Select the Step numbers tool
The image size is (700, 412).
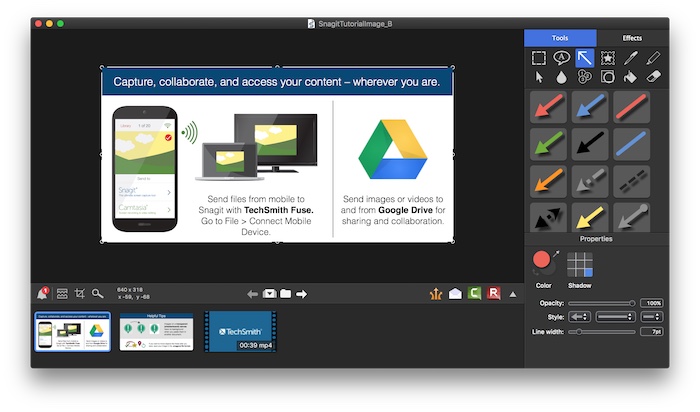pos(584,77)
